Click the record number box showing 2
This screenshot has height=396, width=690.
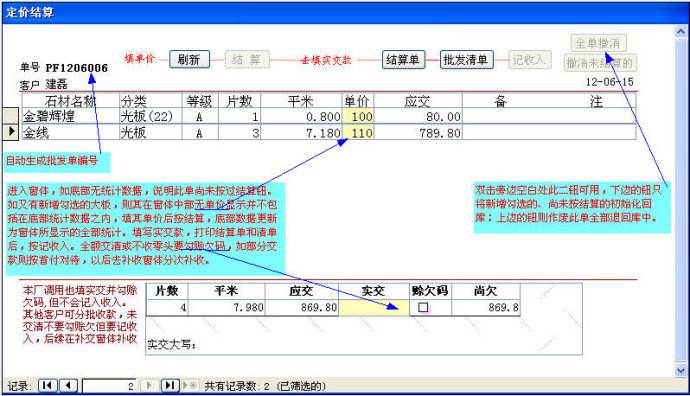(109, 386)
